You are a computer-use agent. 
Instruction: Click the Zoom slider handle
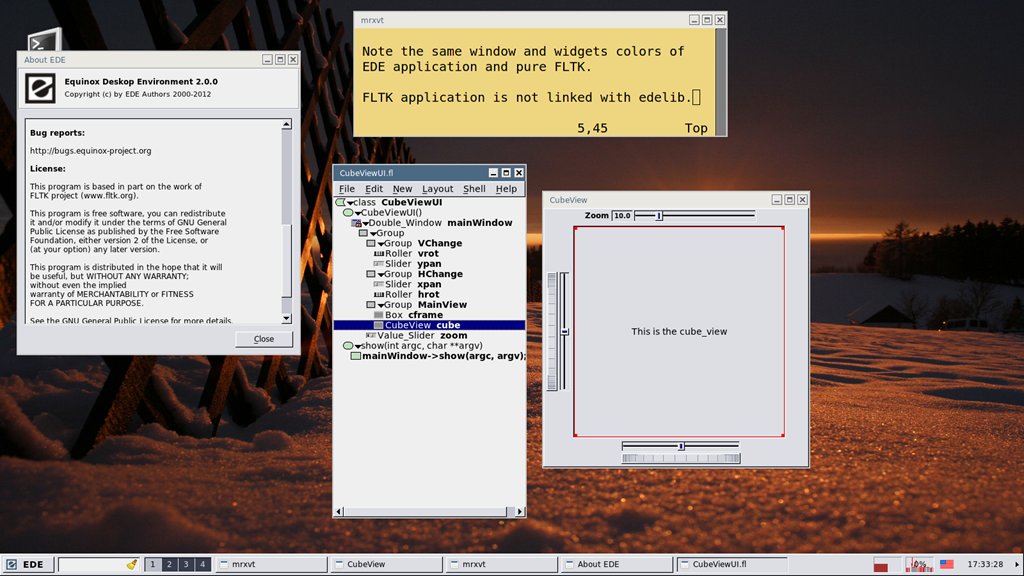coord(659,216)
